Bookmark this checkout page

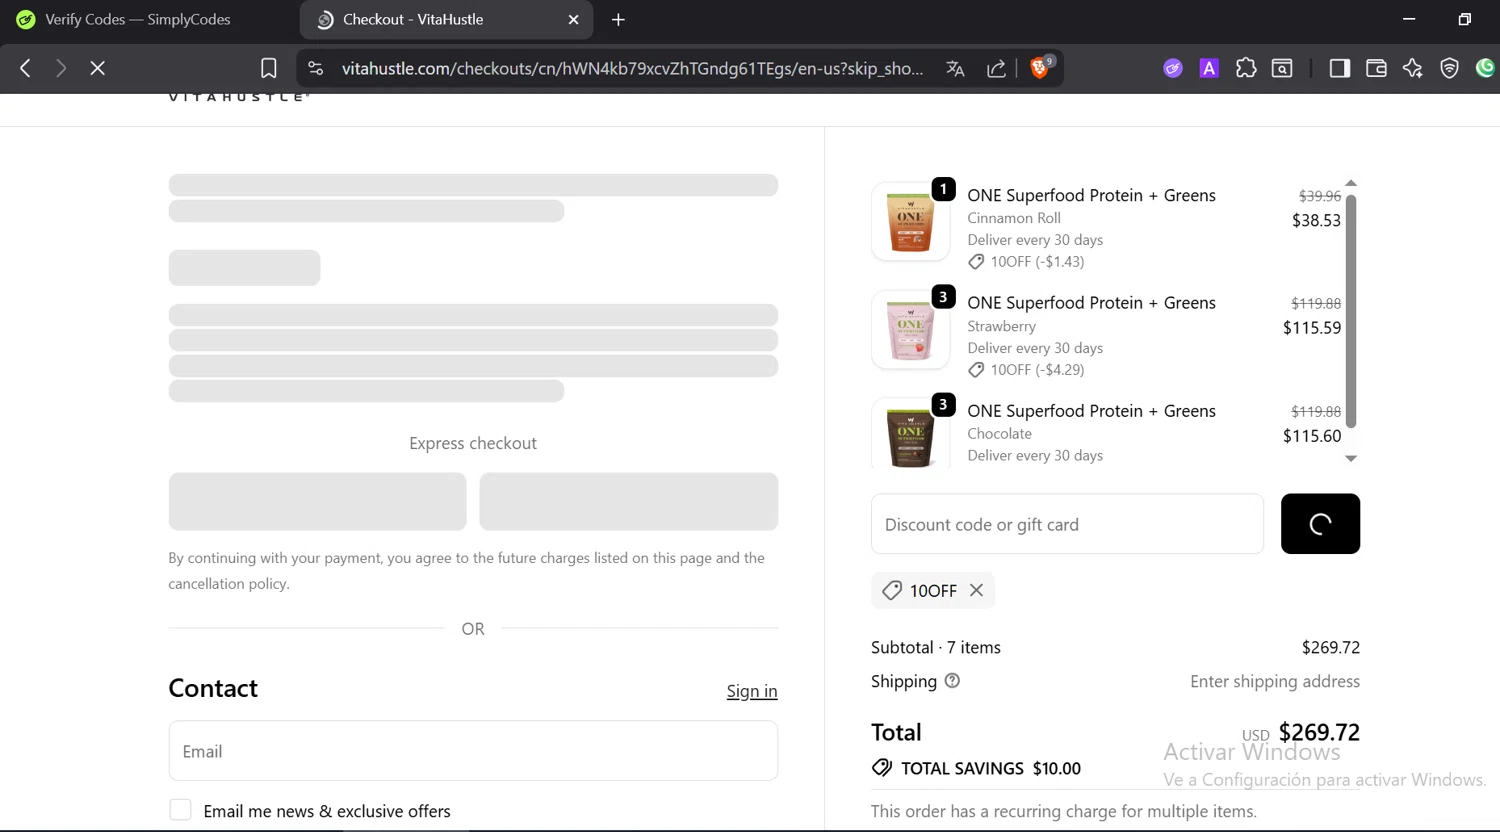(269, 68)
